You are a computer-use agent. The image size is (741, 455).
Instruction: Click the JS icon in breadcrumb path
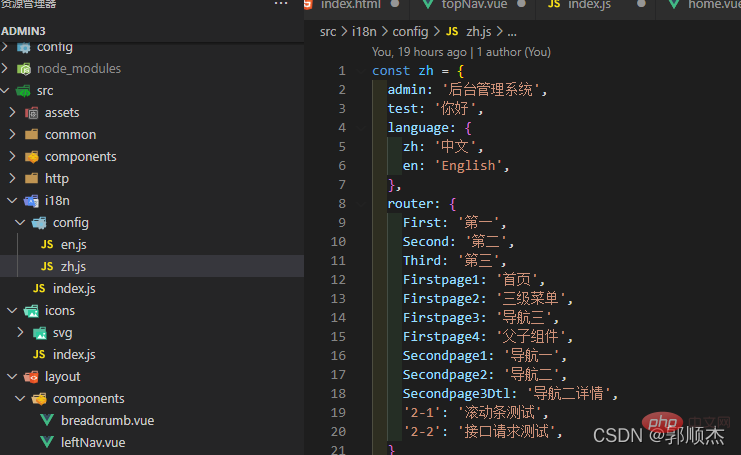point(452,32)
